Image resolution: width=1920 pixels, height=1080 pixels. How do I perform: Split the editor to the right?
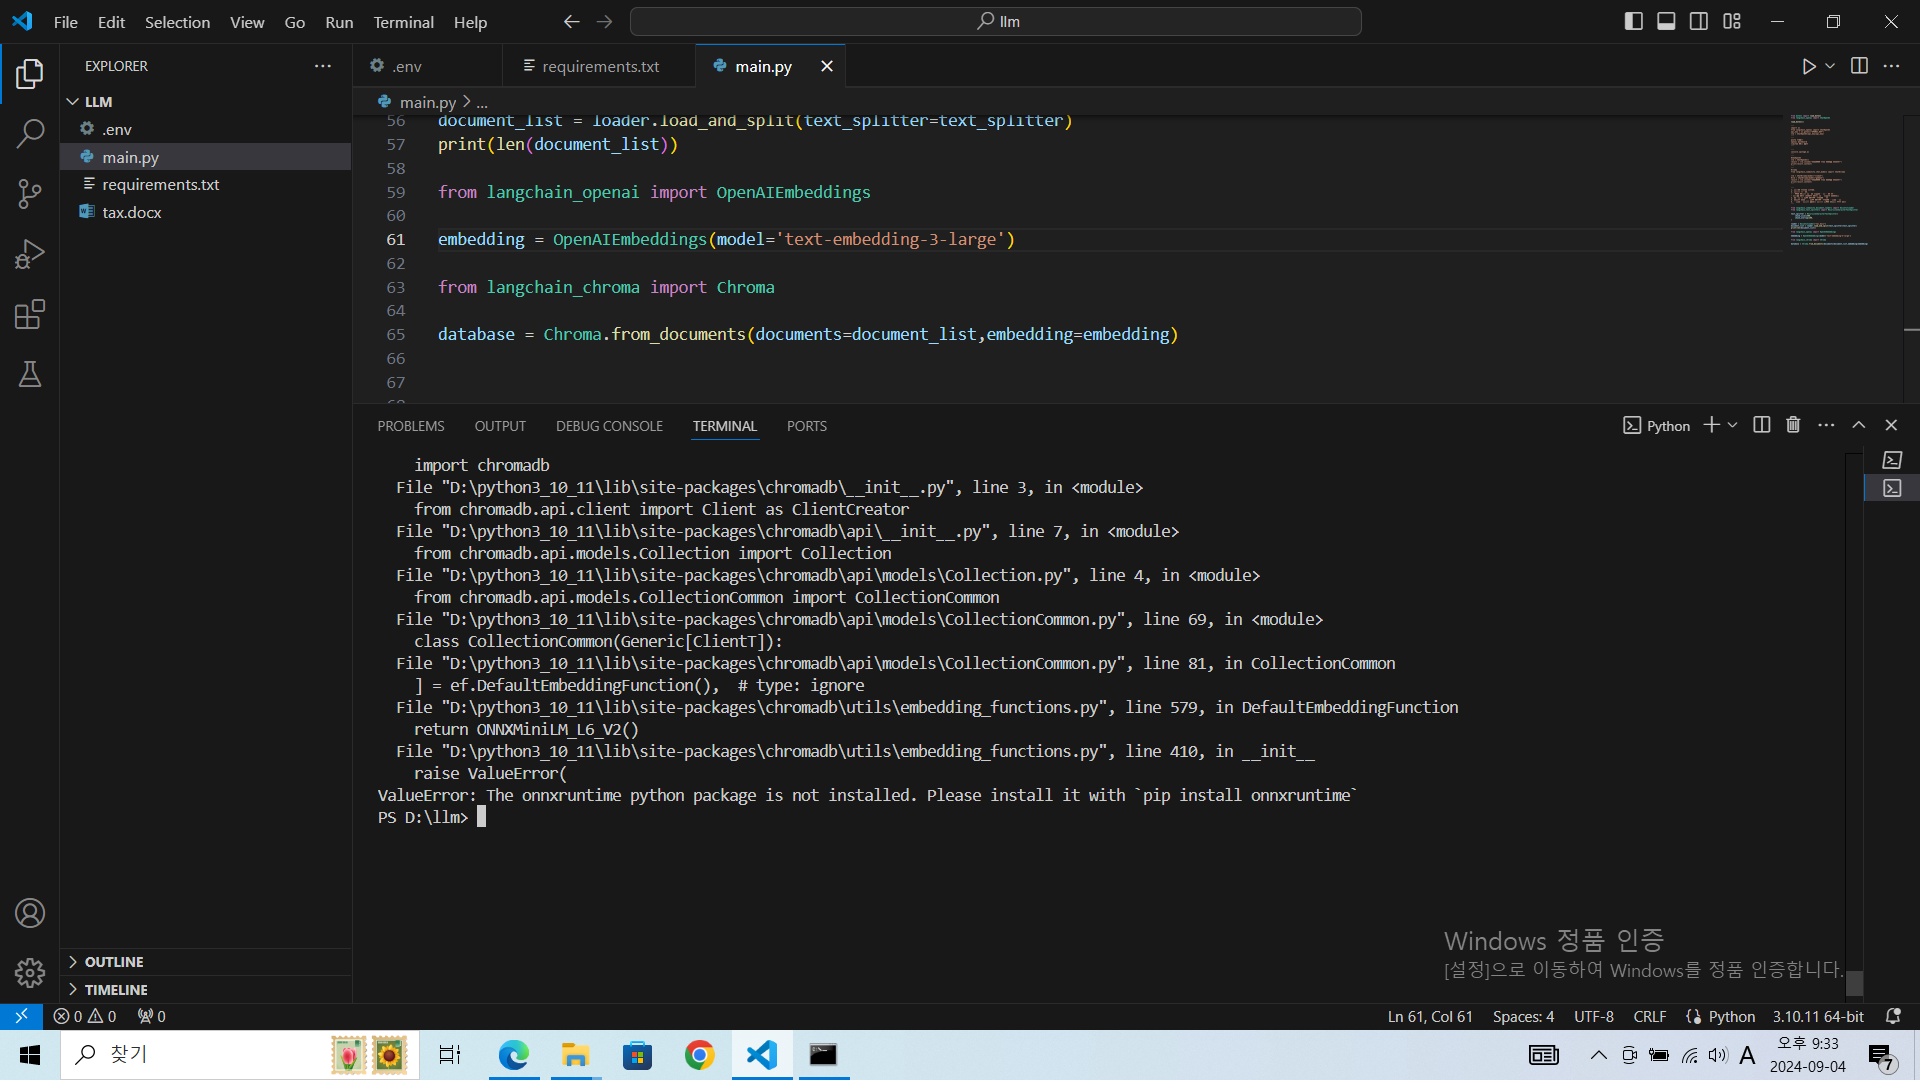coord(1859,66)
